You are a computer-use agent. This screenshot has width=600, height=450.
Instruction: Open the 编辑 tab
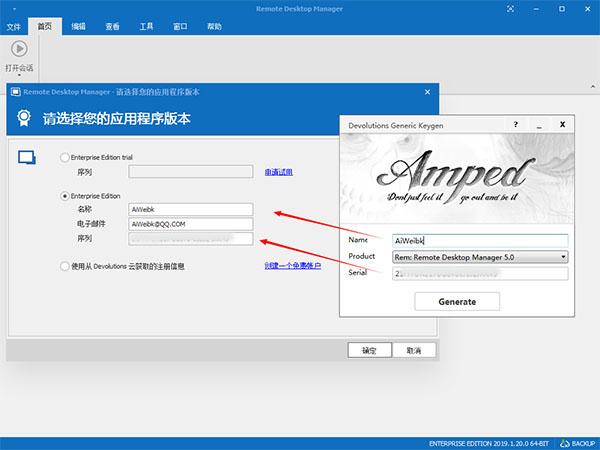coord(78,26)
